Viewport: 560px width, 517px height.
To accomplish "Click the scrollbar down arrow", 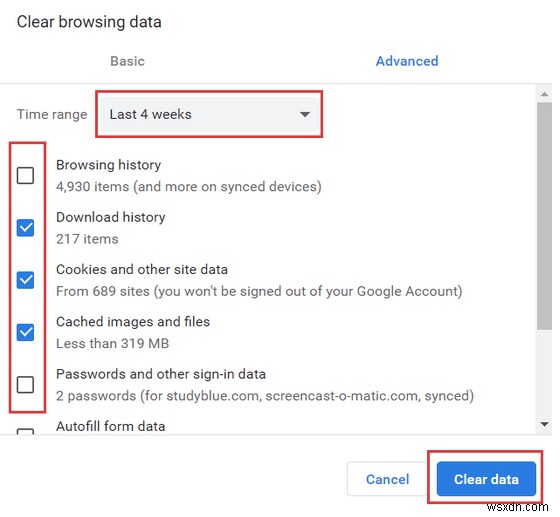I will tap(545, 424).
